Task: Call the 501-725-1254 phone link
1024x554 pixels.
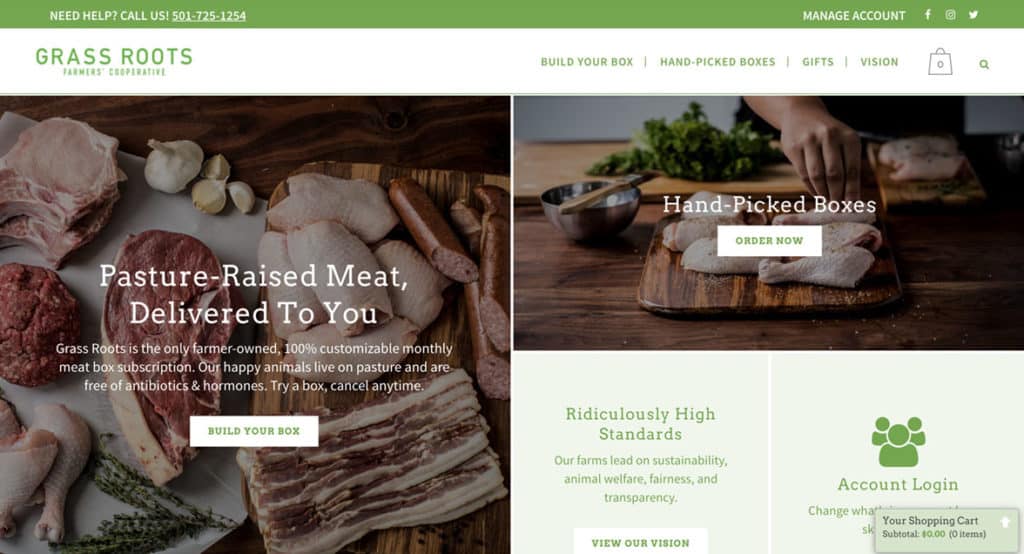Action: 209,15
